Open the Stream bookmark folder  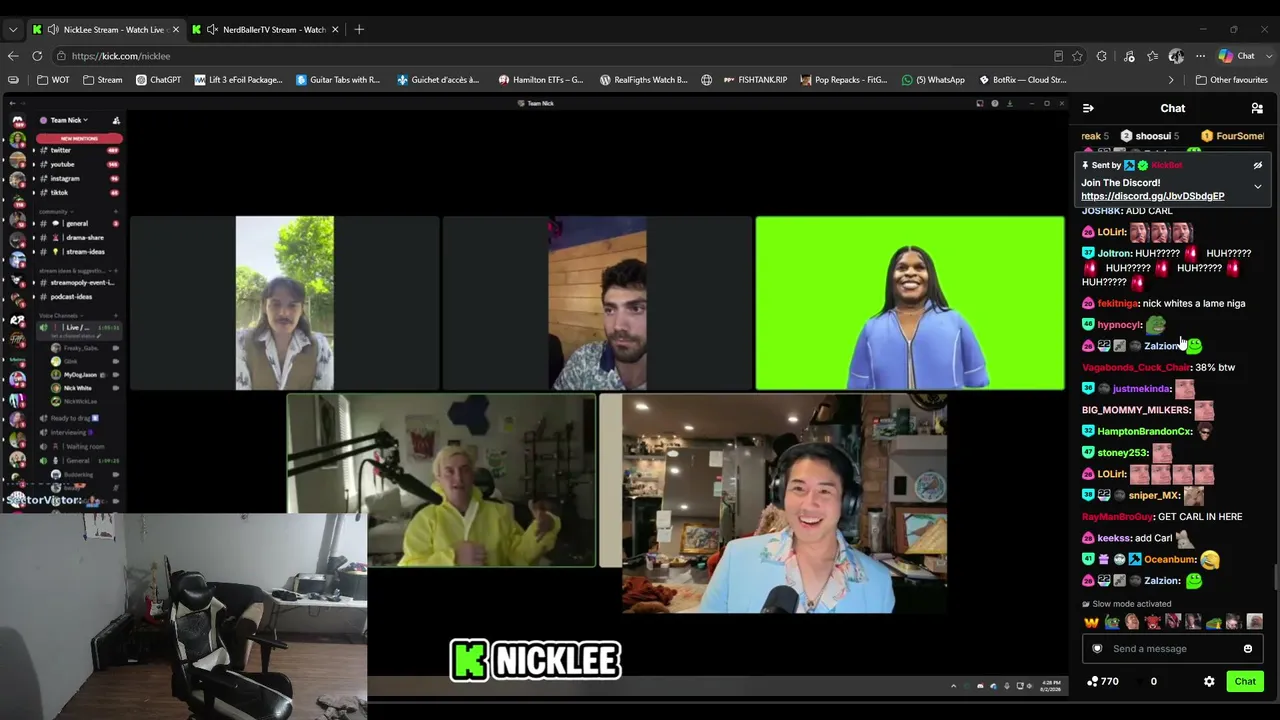click(103, 80)
